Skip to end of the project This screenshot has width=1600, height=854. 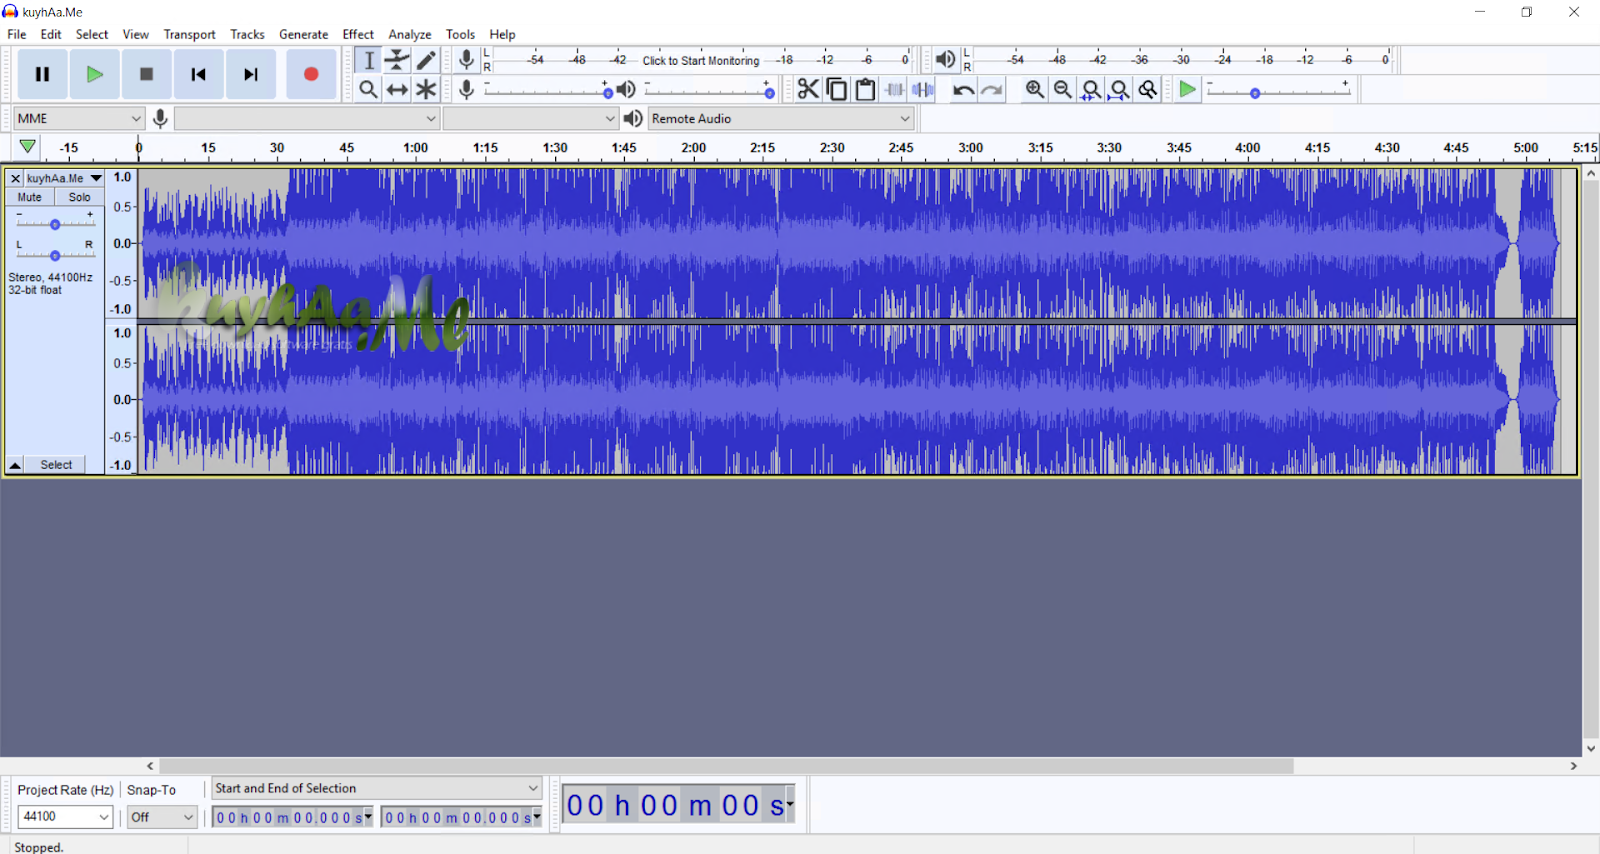[251, 74]
